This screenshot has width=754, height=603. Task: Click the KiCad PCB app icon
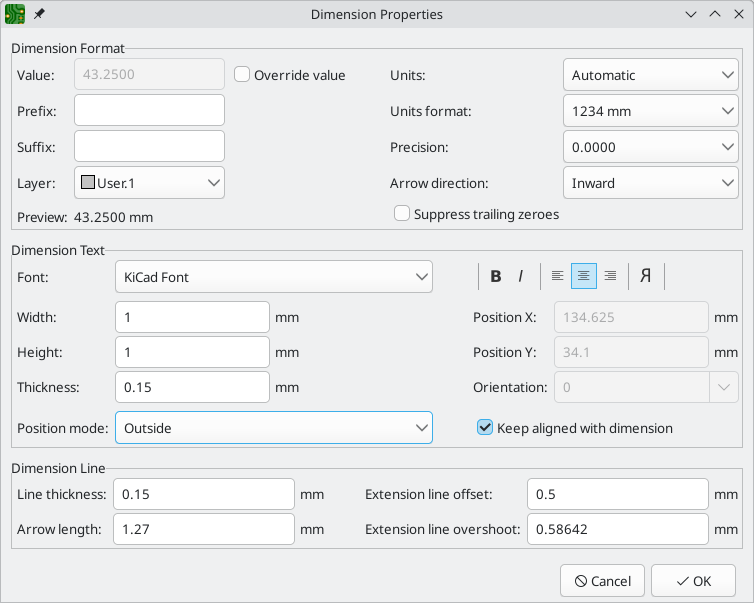click(x=15, y=14)
